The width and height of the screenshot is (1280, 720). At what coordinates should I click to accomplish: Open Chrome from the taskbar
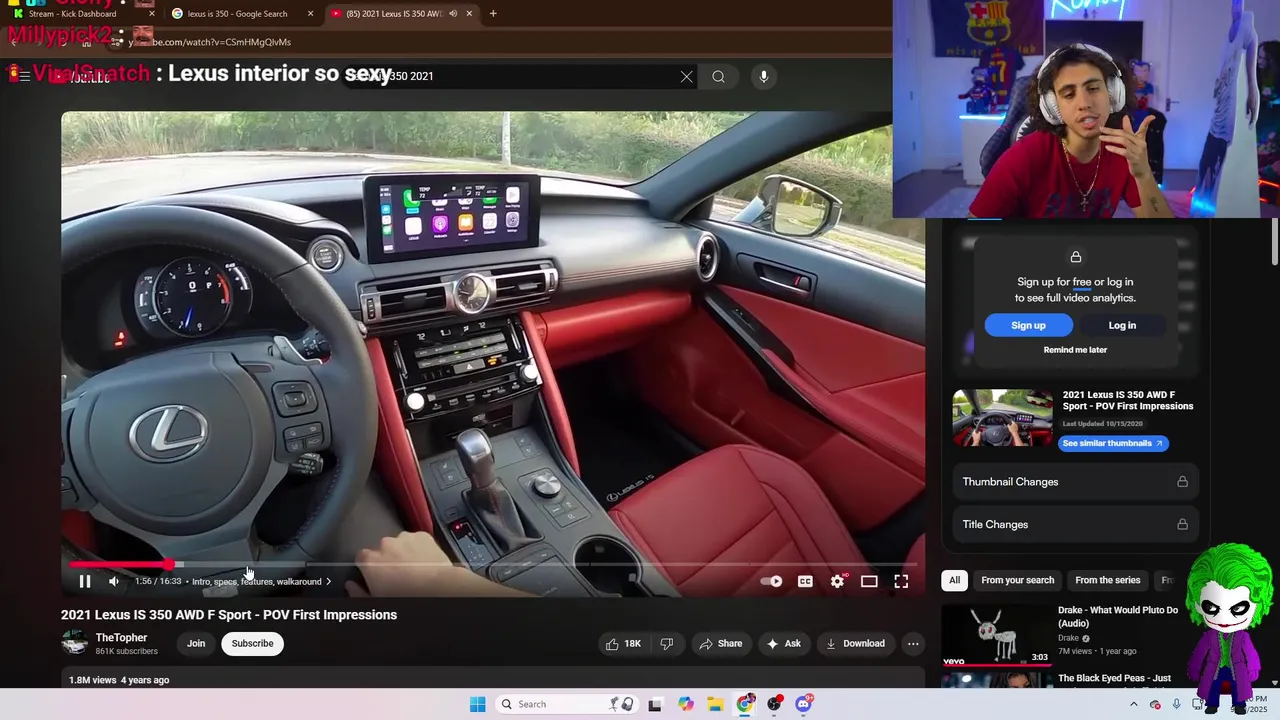coord(745,704)
